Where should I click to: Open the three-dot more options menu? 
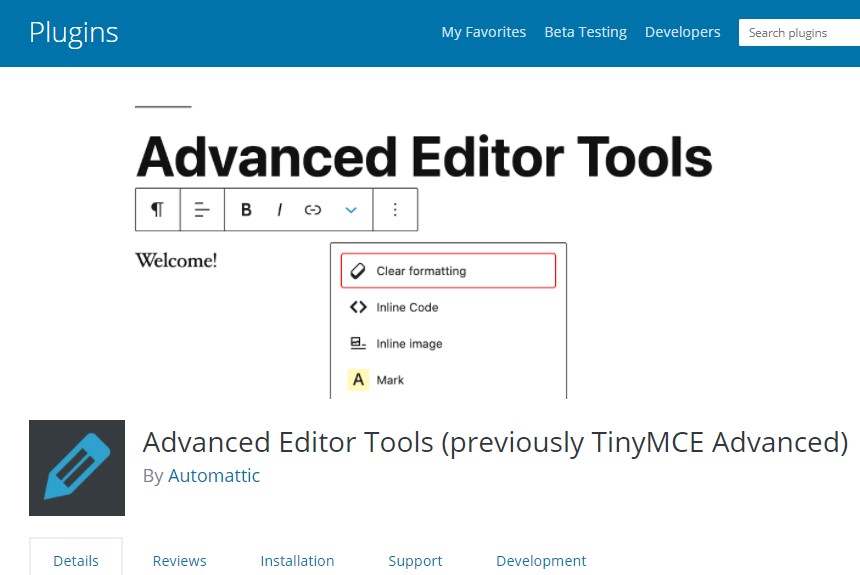click(x=395, y=209)
